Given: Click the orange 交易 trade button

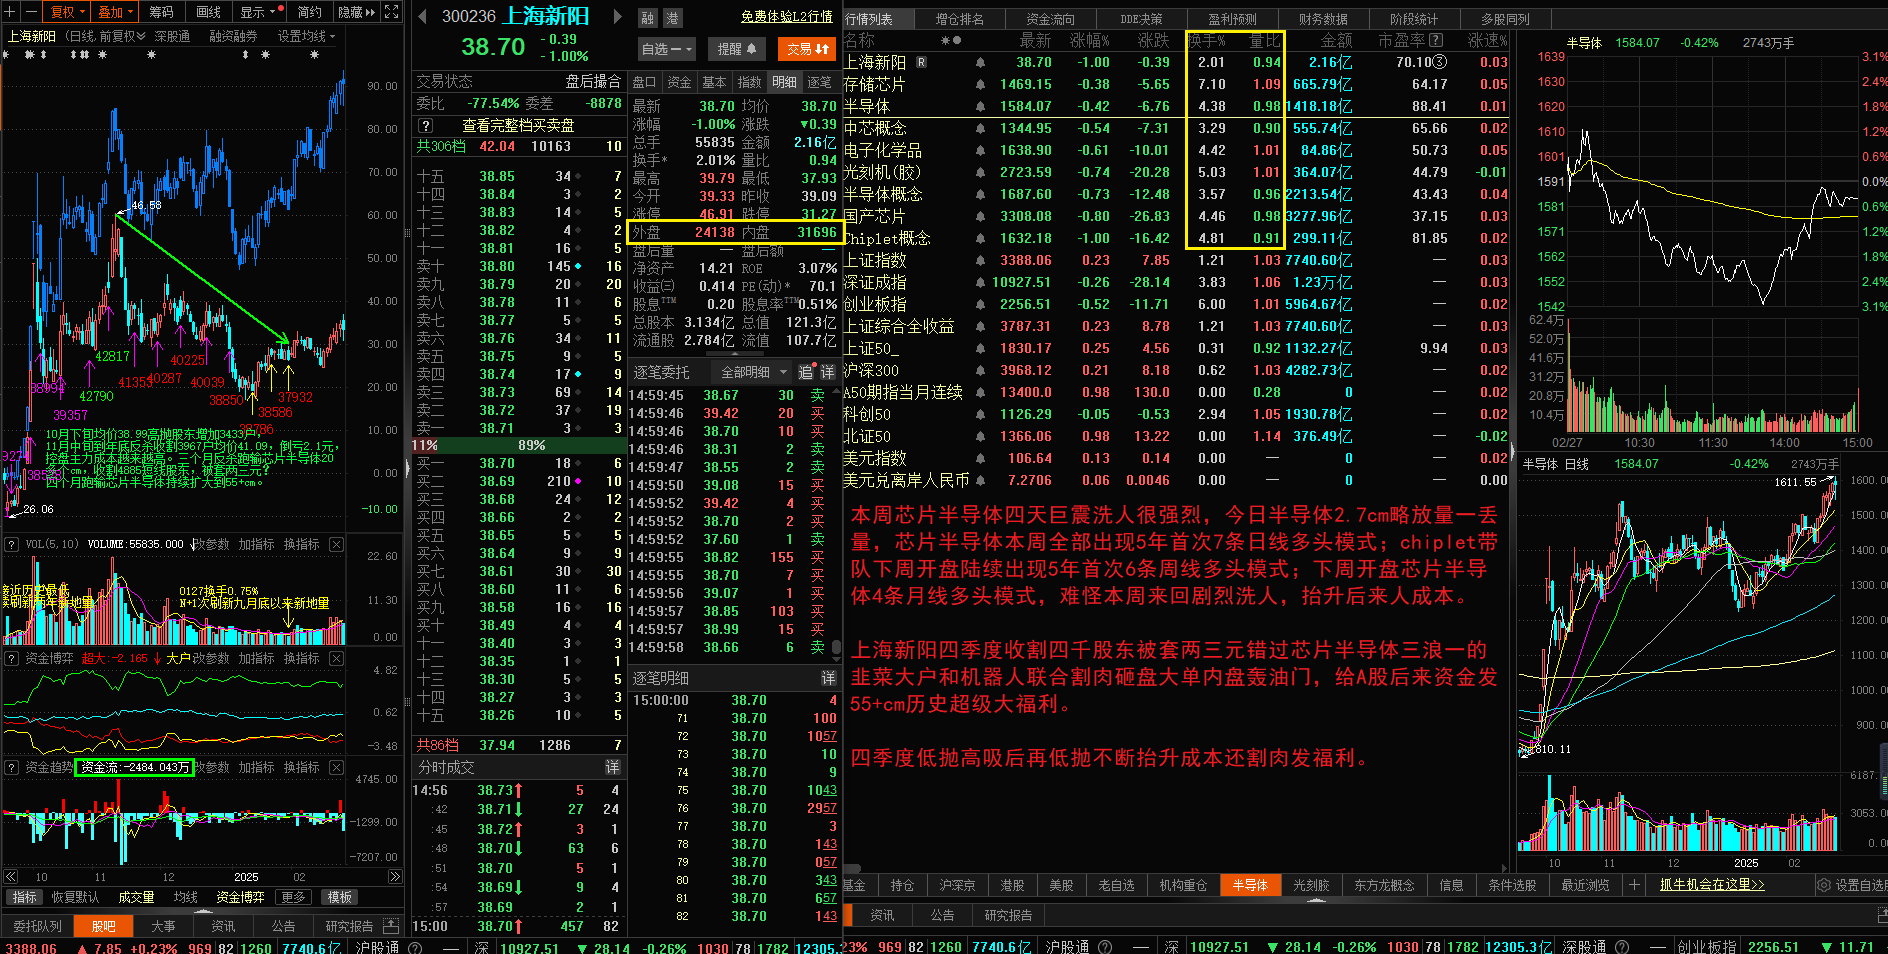Looking at the screenshot, I should 807,48.
